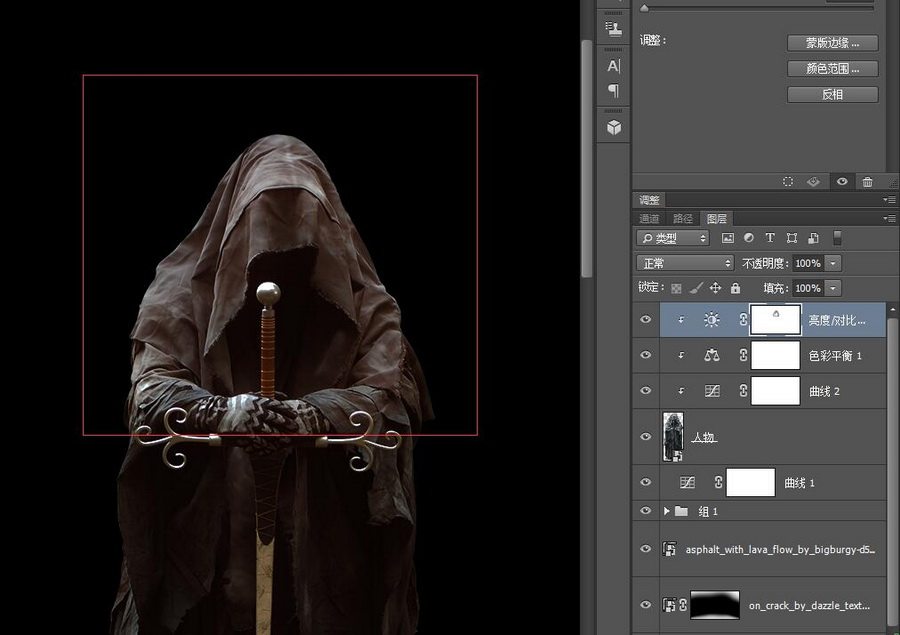Image resolution: width=900 pixels, height=635 pixels.
Task: Filter layers by type (T) icon
Action: (x=770, y=238)
